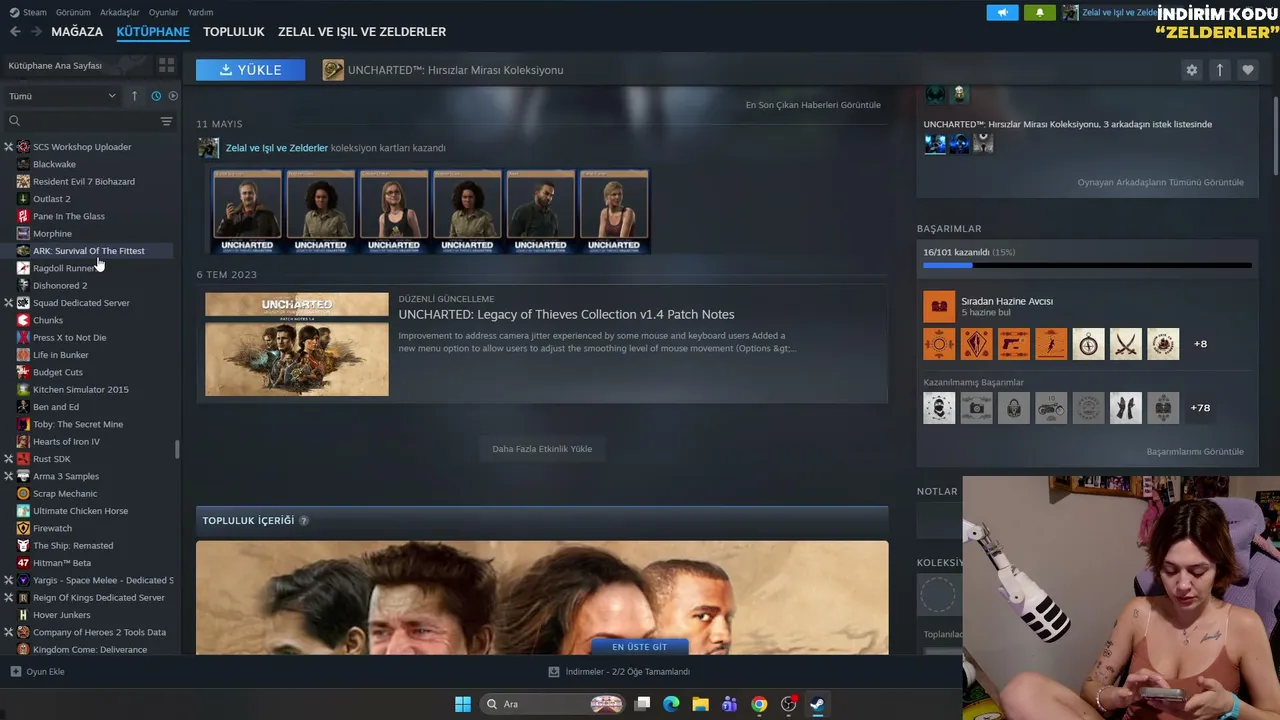Click the achievements progress bar
Image resolution: width=1280 pixels, height=720 pixels.
1087,266
